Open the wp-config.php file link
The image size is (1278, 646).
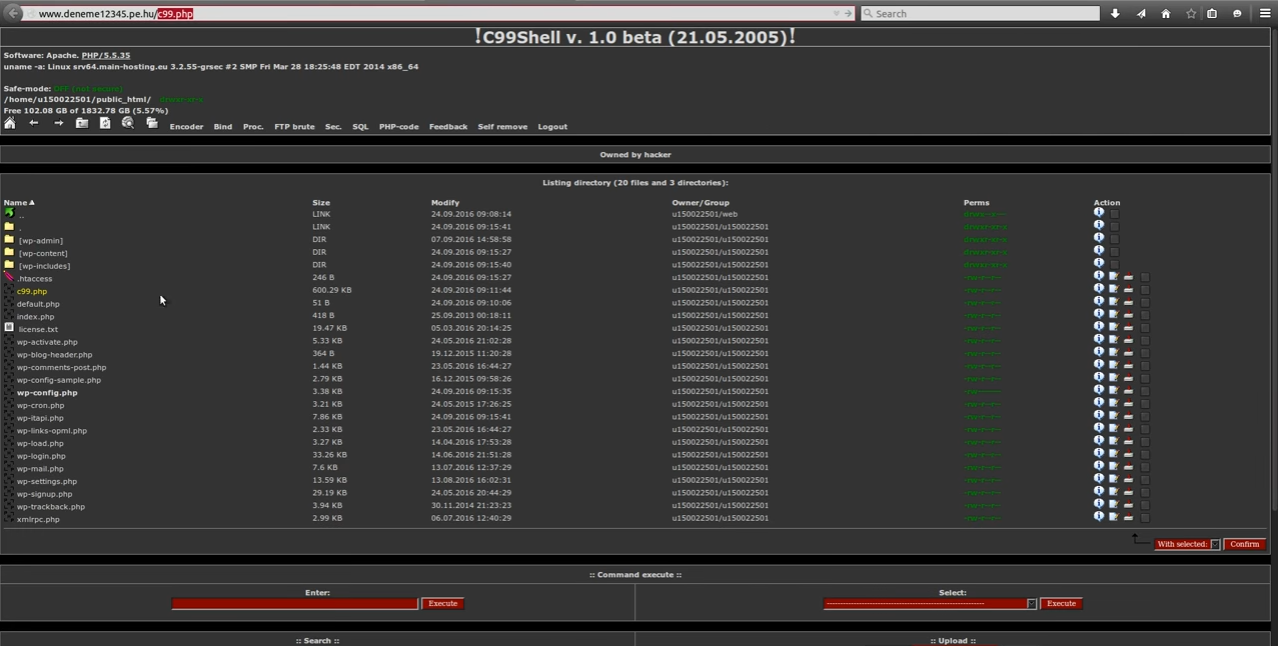tap(47, 393)
